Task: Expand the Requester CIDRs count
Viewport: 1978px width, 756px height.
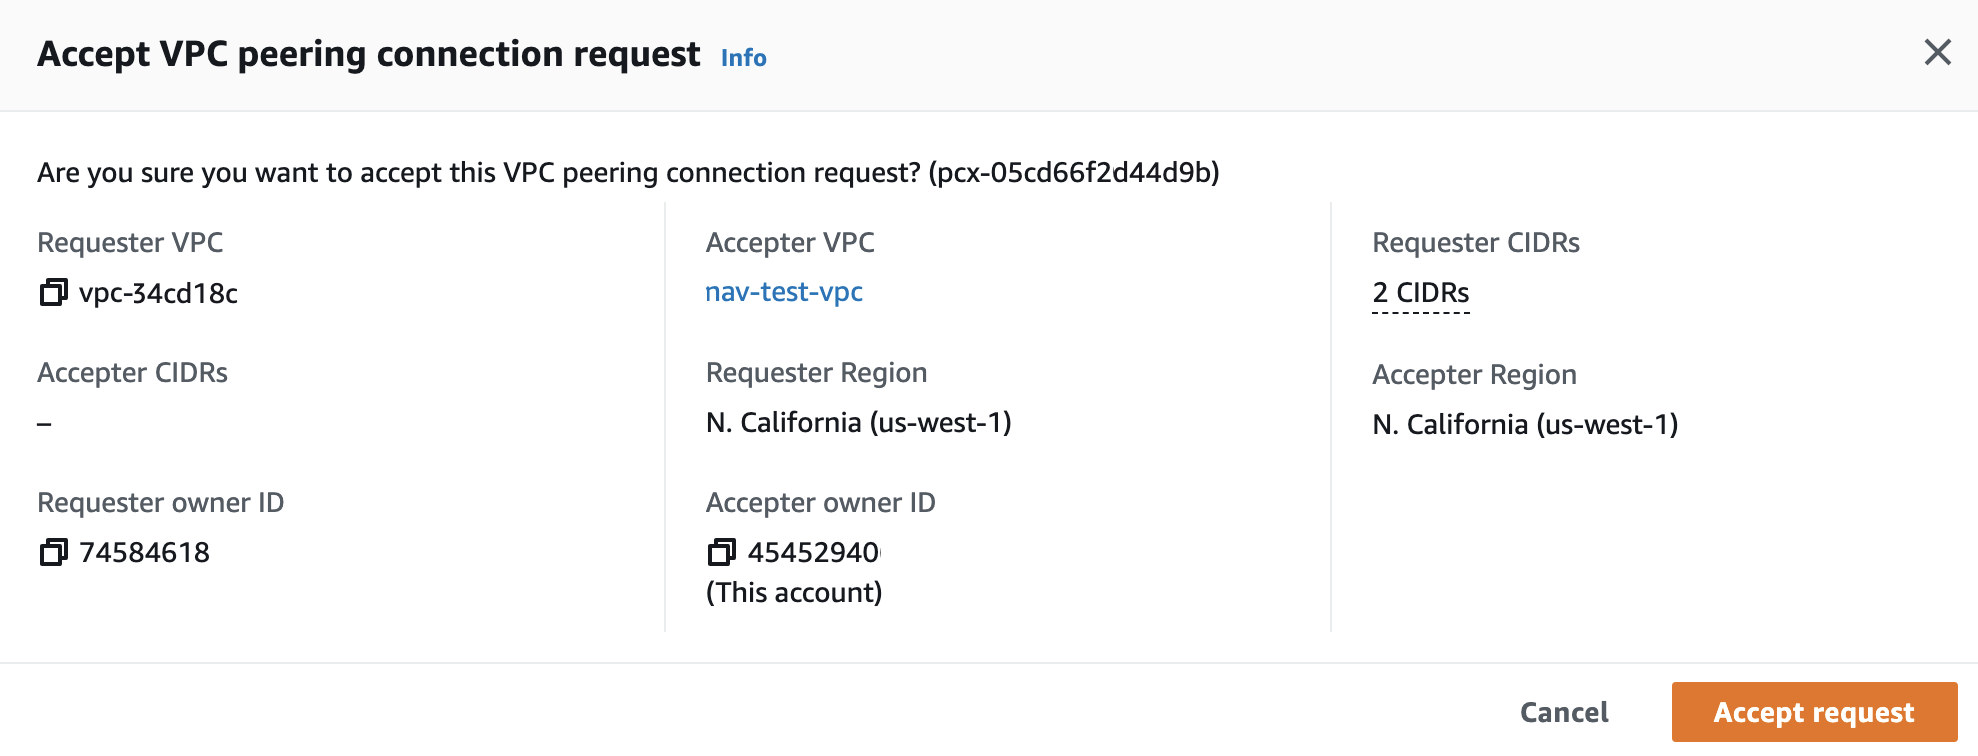Action: coord(1420,293)
